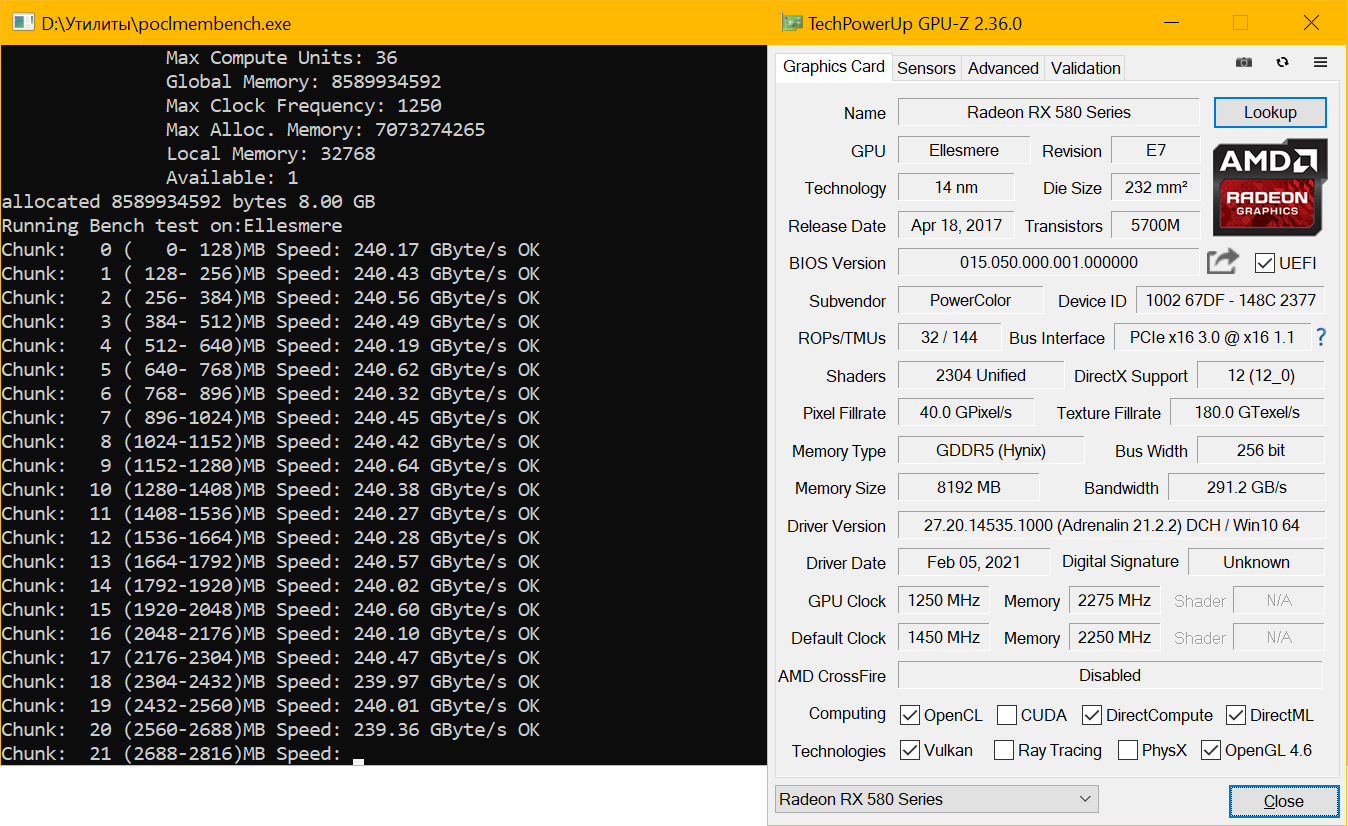This screenshot has width=1348, height=826.
Task: Click the Lookup button
Action: pyautogui.click(x=1270, y=112)
